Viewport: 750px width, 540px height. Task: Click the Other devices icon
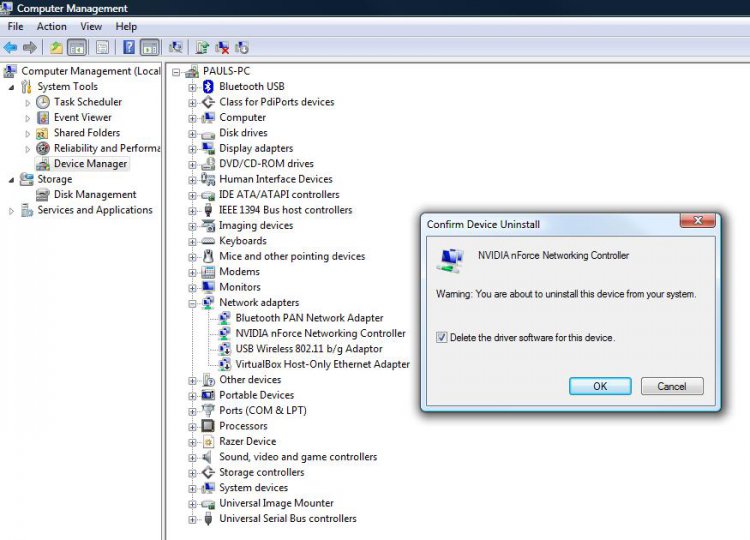coord(209,380)
